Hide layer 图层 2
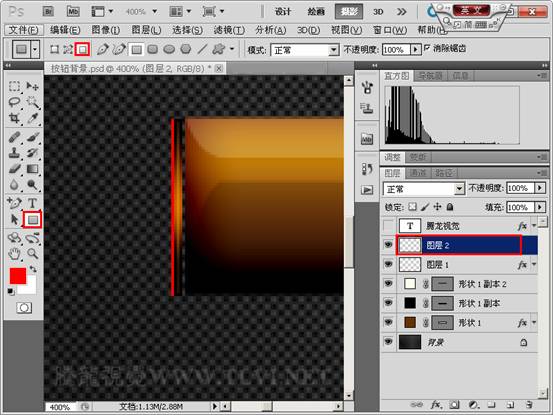 (x=388, y=245)
